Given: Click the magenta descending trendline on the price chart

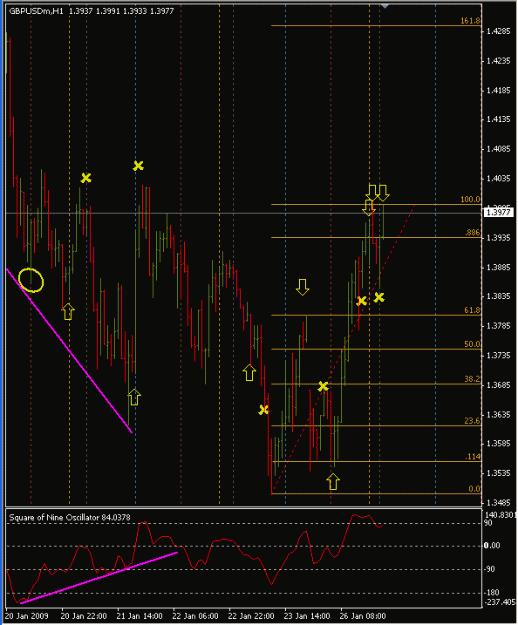Looking at the screenshot, I should point(69,350).
